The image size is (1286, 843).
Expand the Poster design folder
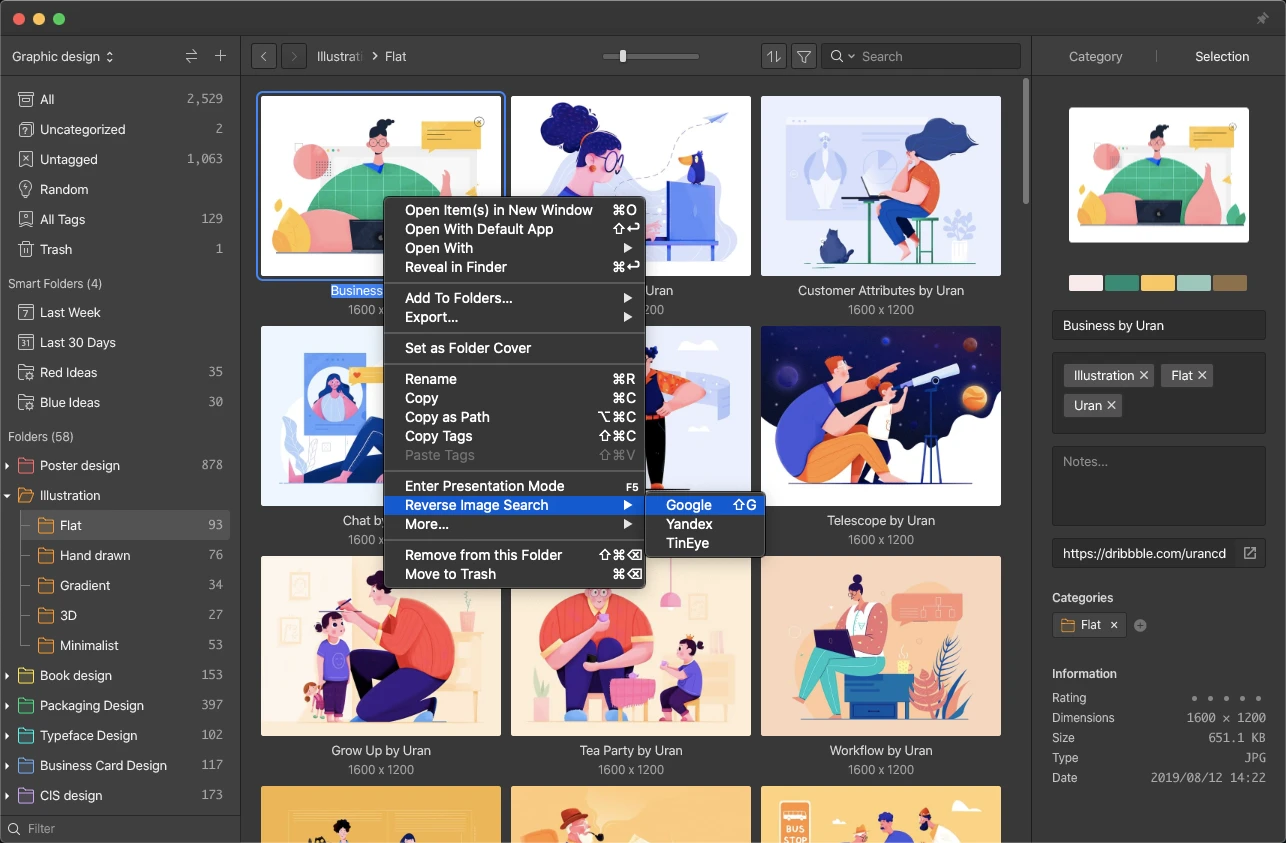[8, 466]
